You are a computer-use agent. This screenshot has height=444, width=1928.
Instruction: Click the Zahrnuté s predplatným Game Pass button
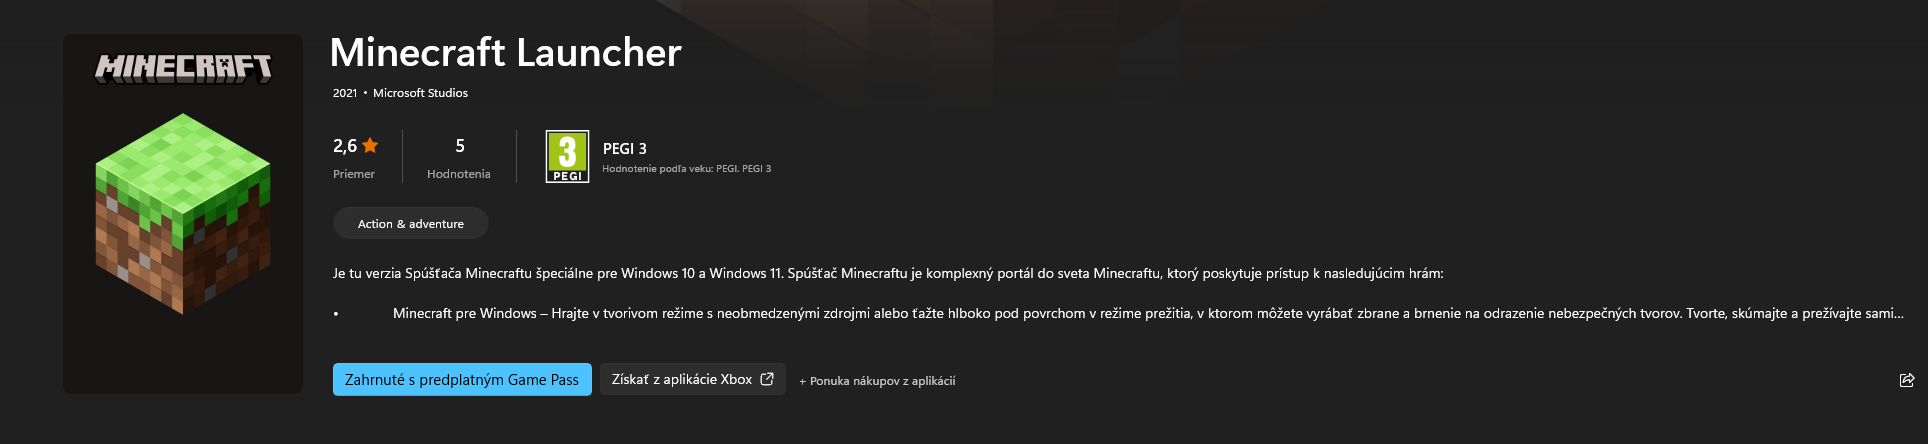[x=462, y=379]
